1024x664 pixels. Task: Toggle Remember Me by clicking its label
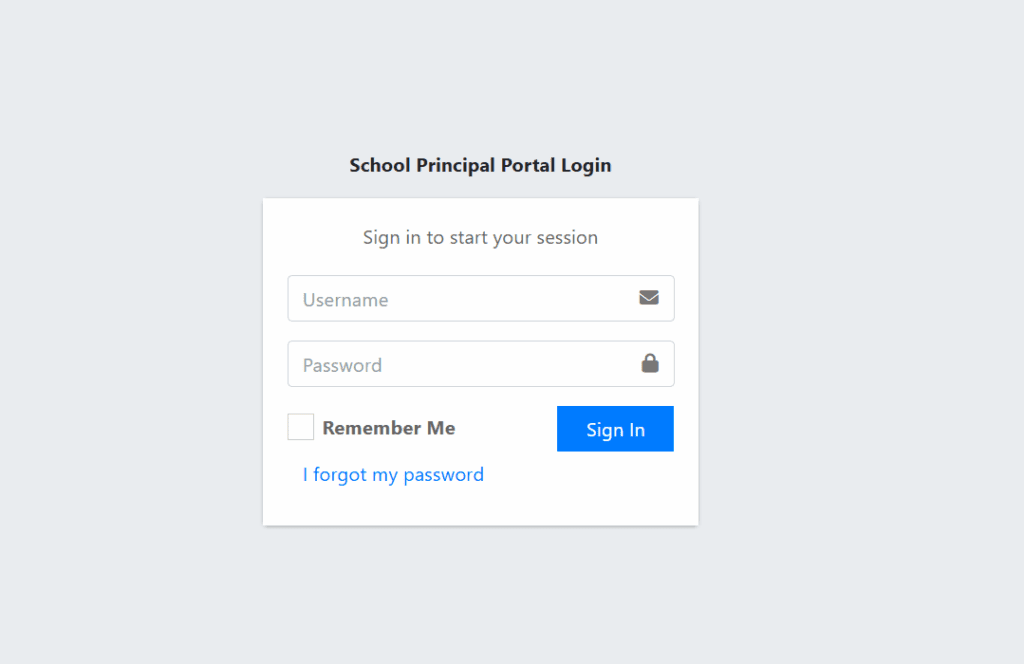388,427
